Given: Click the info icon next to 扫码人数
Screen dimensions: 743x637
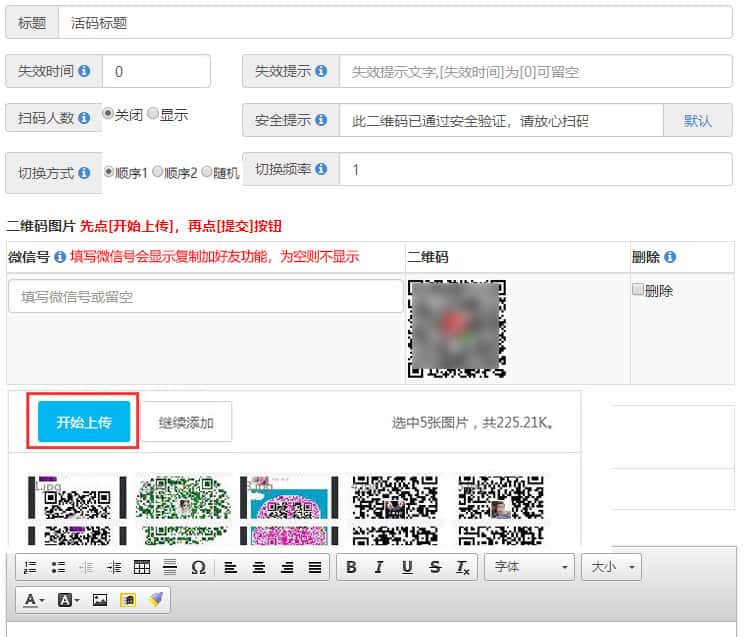Looking at the screenshot, I should [x=84, y=118].
